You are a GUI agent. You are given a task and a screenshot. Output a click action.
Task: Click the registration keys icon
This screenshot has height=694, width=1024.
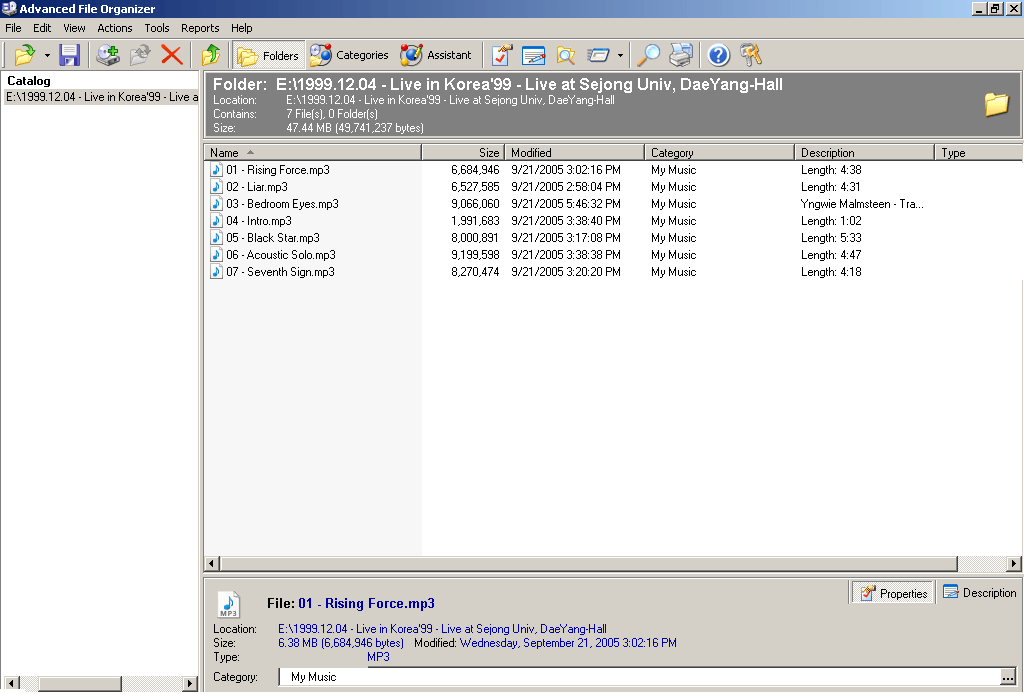coord(751,55)
